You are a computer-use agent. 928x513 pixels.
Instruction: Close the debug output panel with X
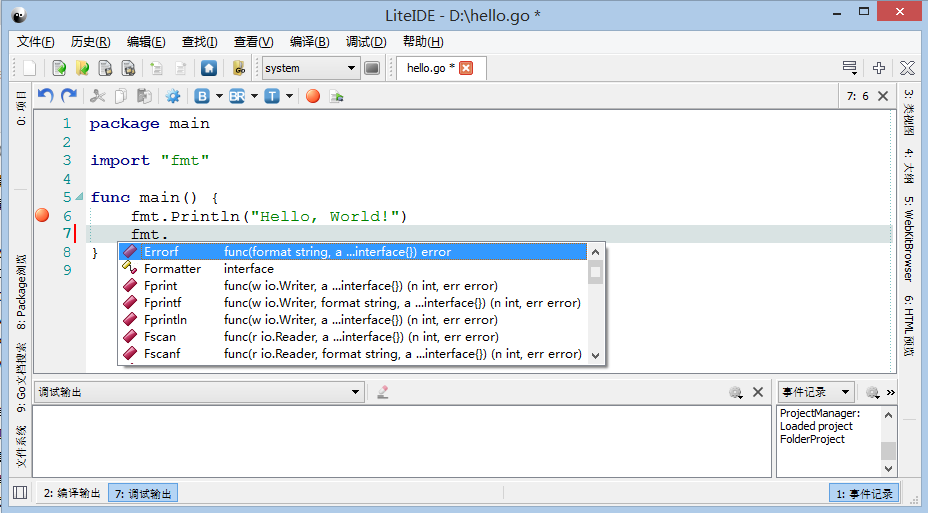pos(758,392)
